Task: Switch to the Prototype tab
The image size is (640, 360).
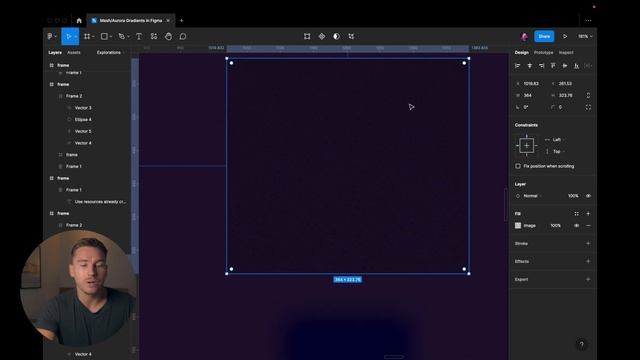Action: tap(543, 53)
